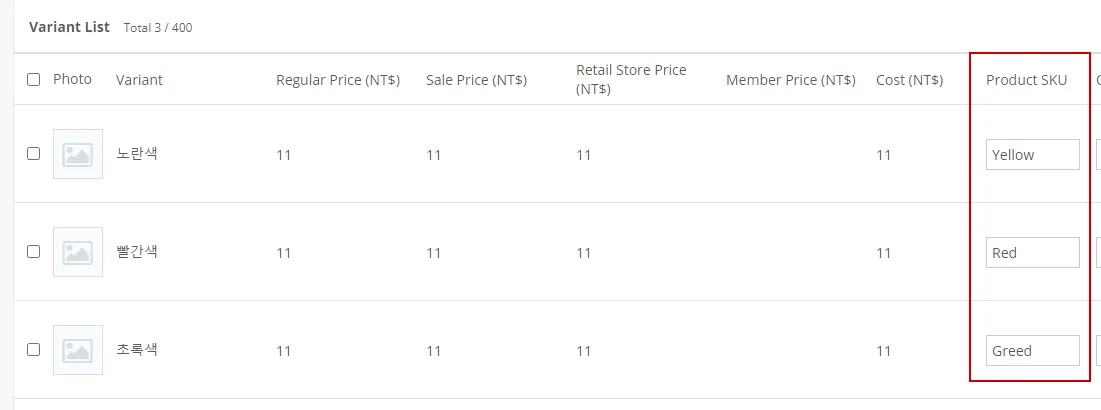Check the box for the 빨간색 variant row
1101x410 pixels.
coord(34,252)
